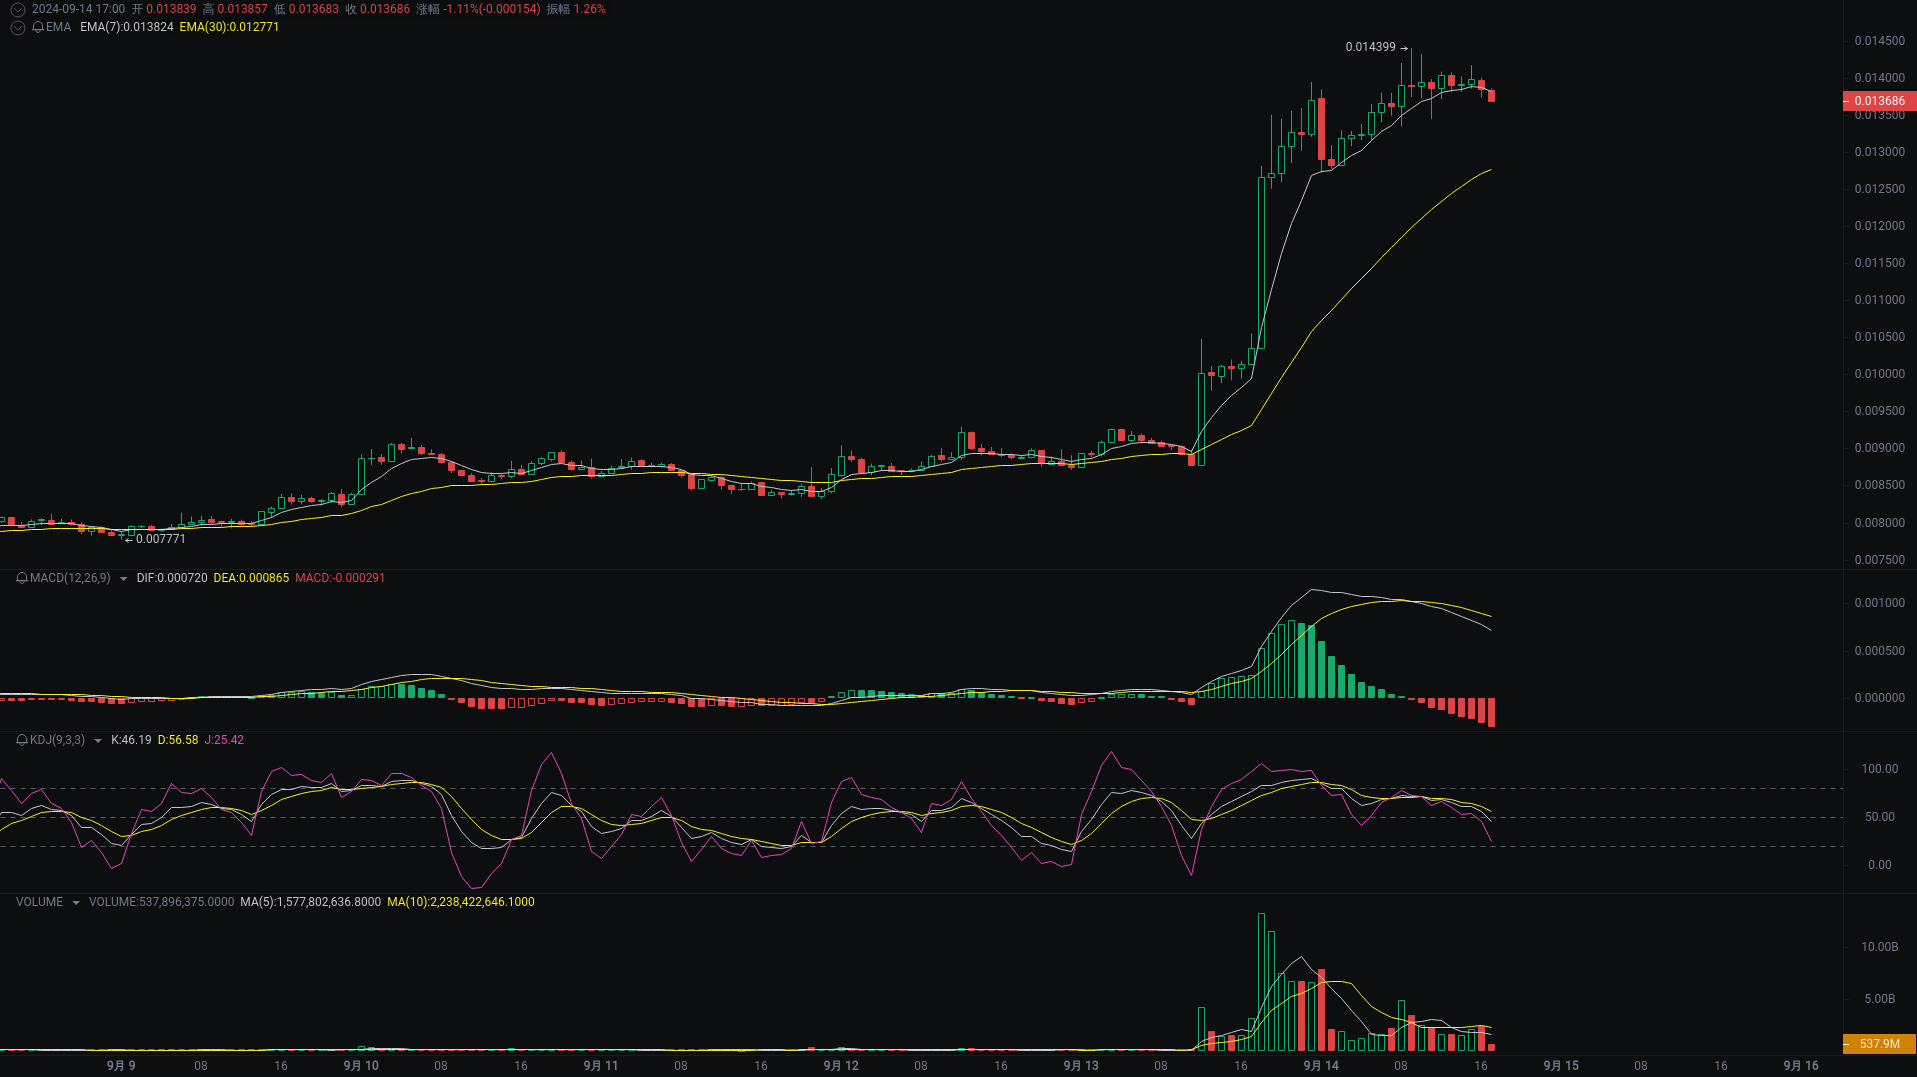Viewport: 1917px width, 1077px height.
Task: Click the 537.9M volume value tag
Action: (1879, 1044)
